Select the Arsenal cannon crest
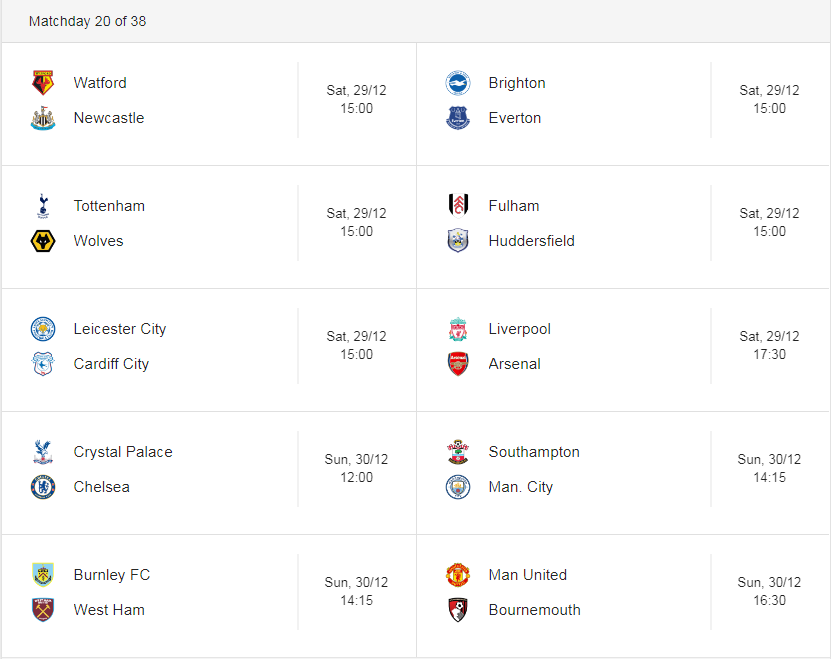The width and height of the screenshot is (831, 659). pyautogui.click(x=458, y=364)
